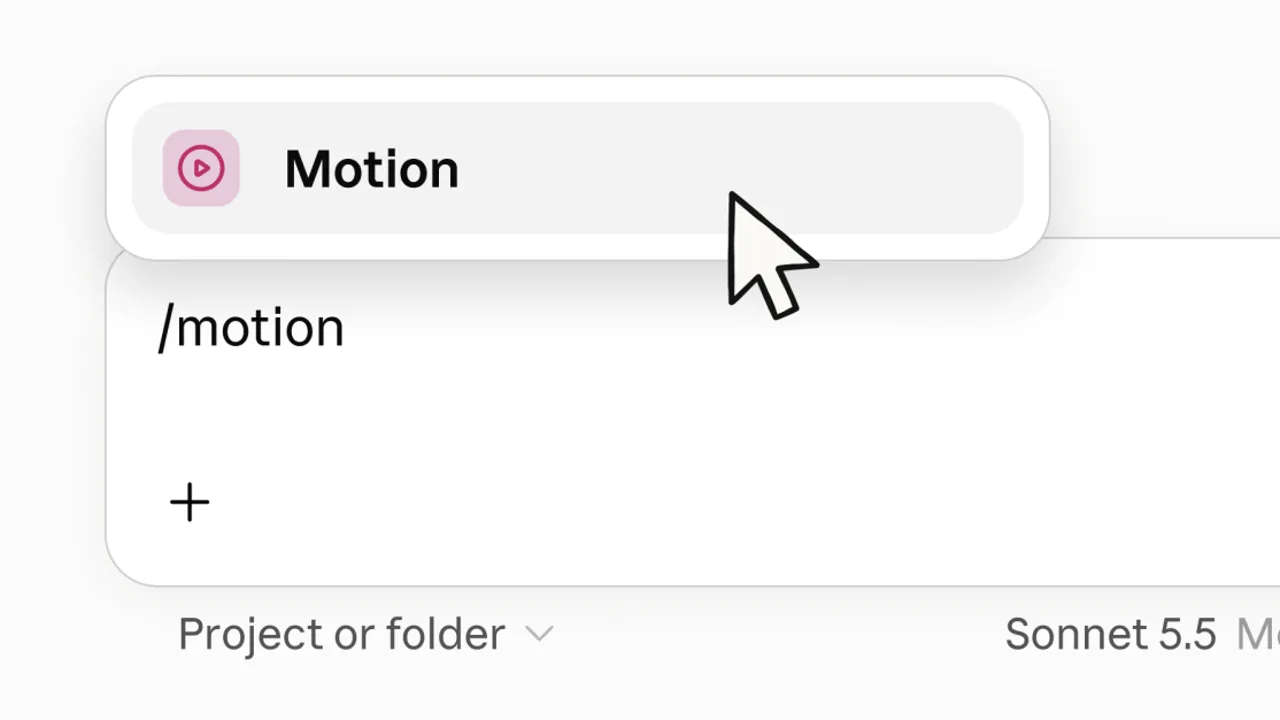Click the Project or folder label text
Screen dimensions: 1280x720
click(x=341, y=634)
